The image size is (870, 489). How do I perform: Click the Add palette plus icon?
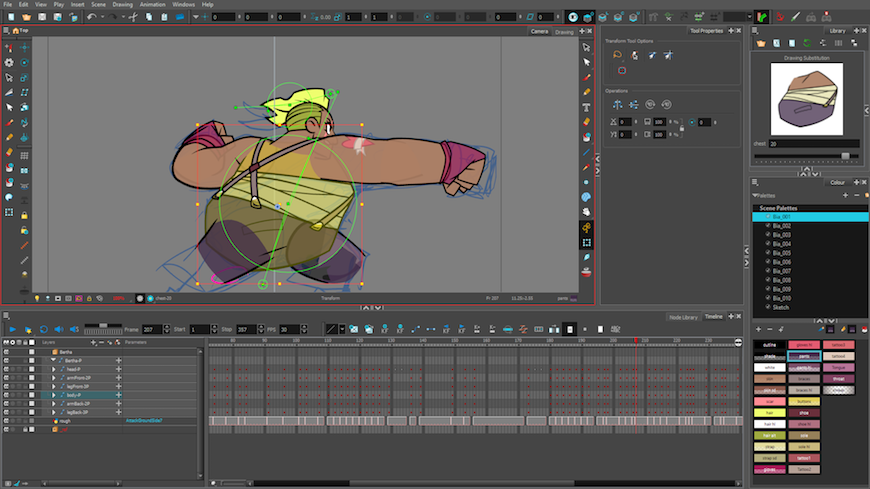pos(845,195)
